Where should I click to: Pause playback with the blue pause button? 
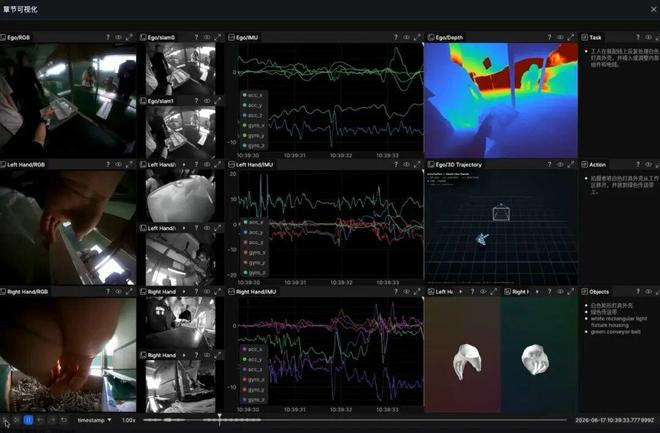click(28, 420)
